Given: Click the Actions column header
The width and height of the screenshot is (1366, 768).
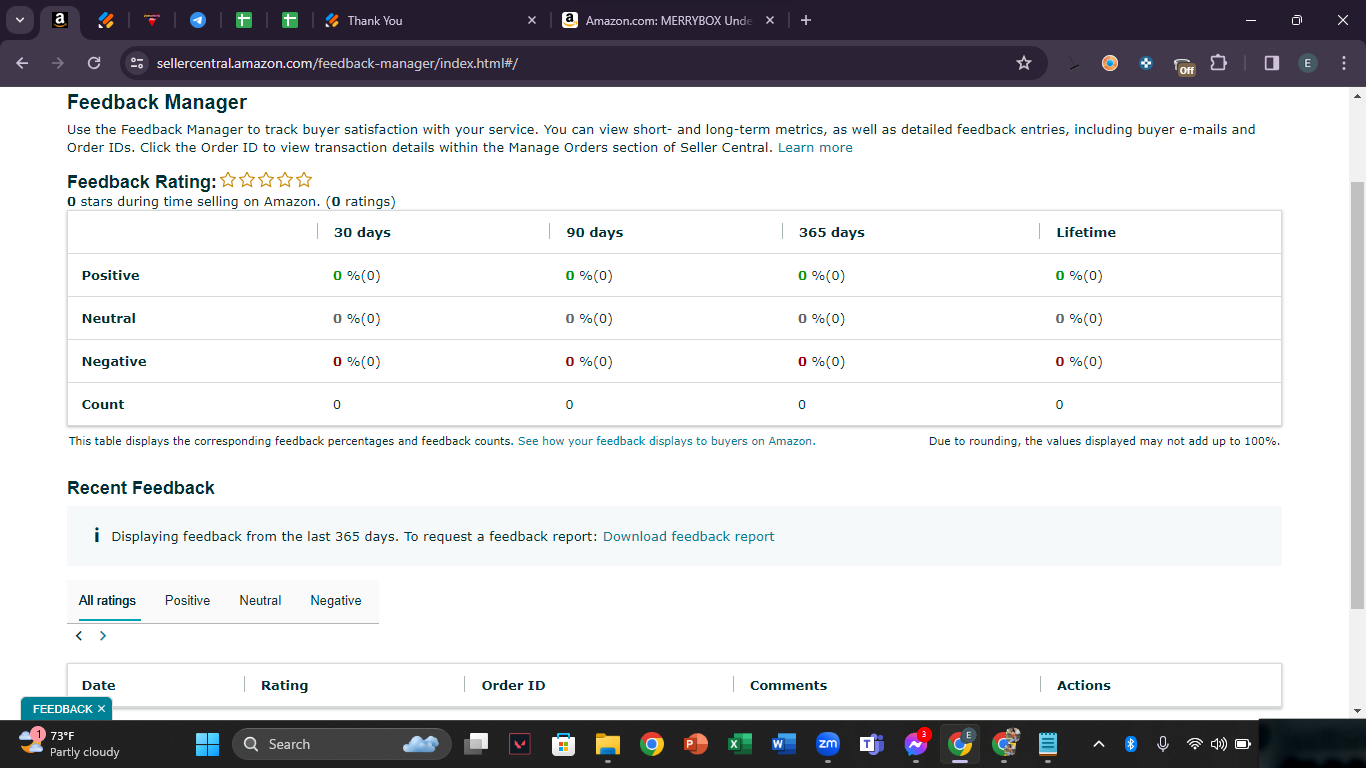Looking at the screenshot, I should tap(1084, 685).
